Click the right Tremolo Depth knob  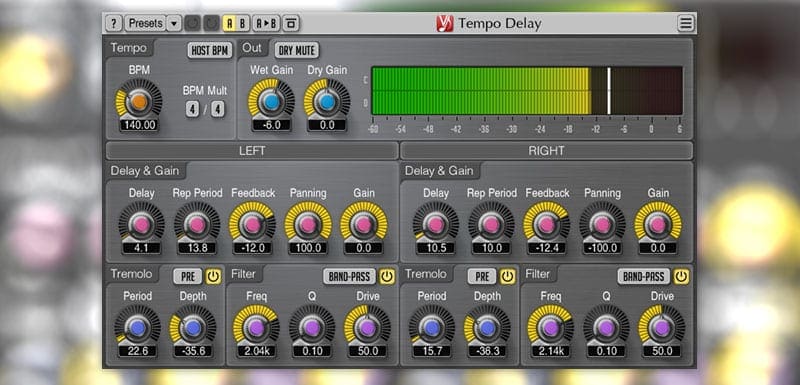pos(487,328)
